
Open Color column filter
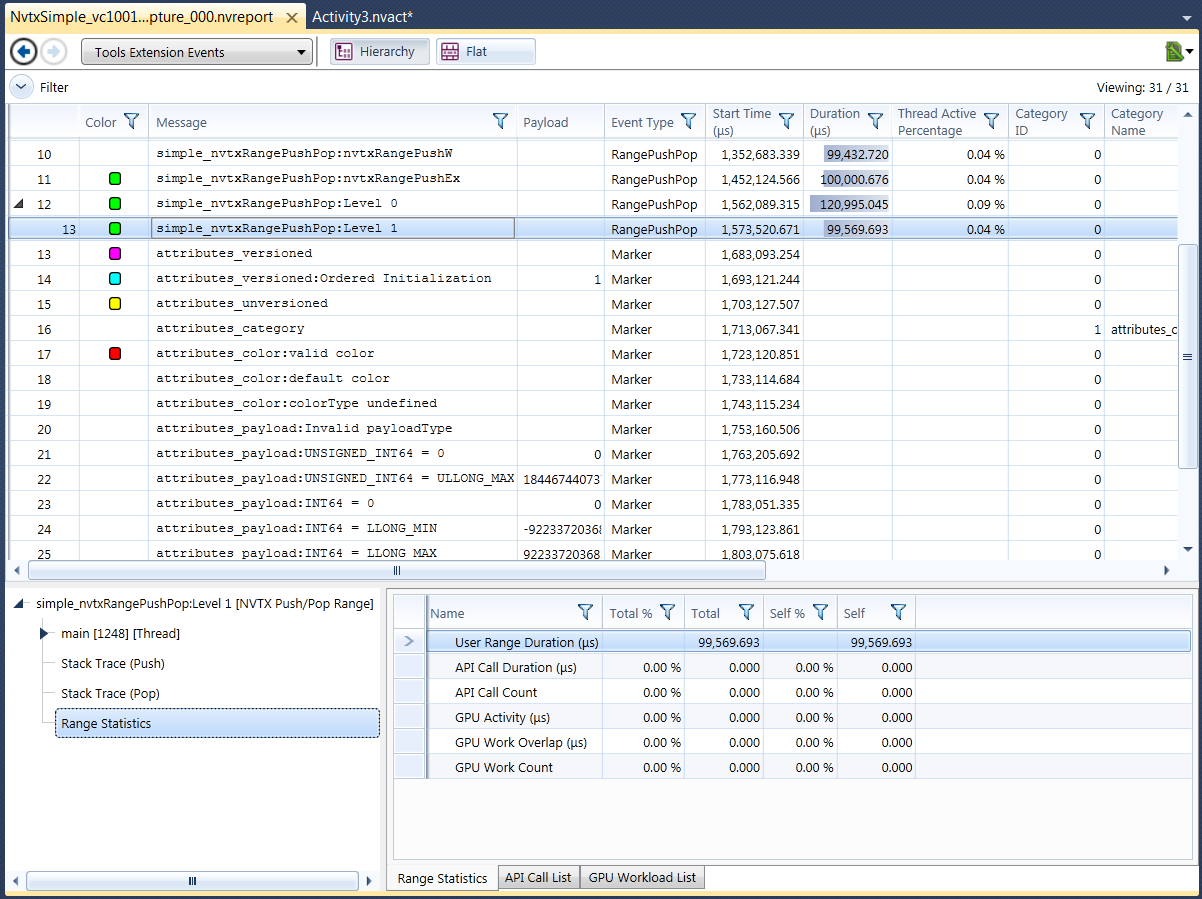(x=131, y=122)
